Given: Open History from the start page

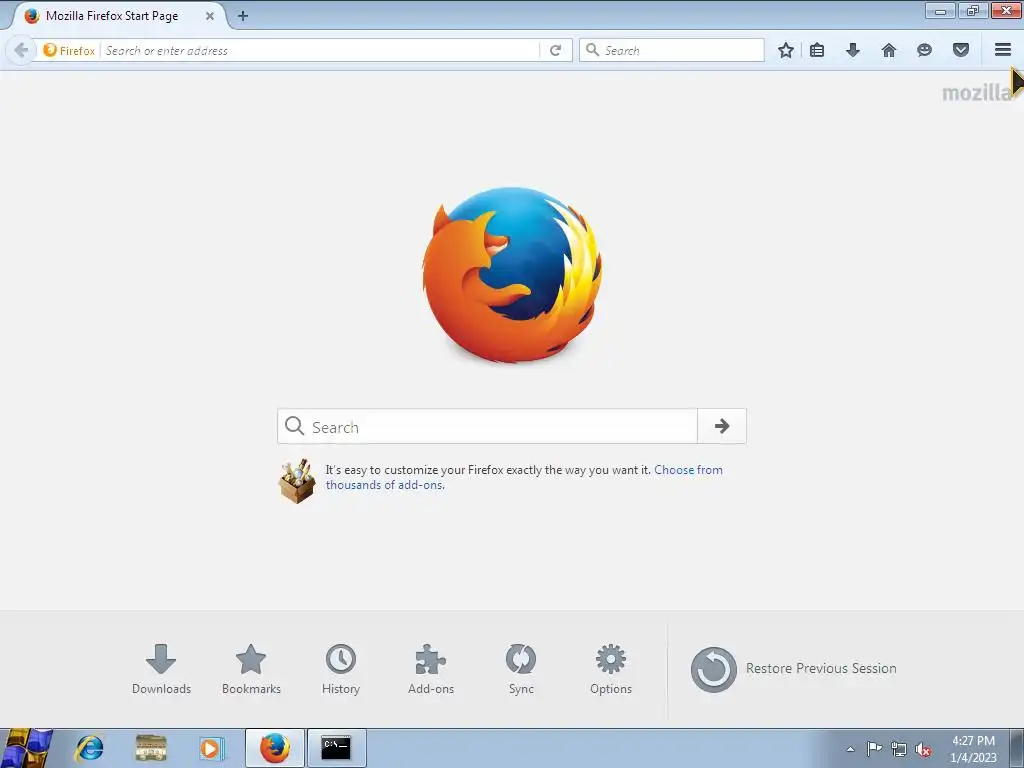Looking at the screenshot, I should coord(341,669).
